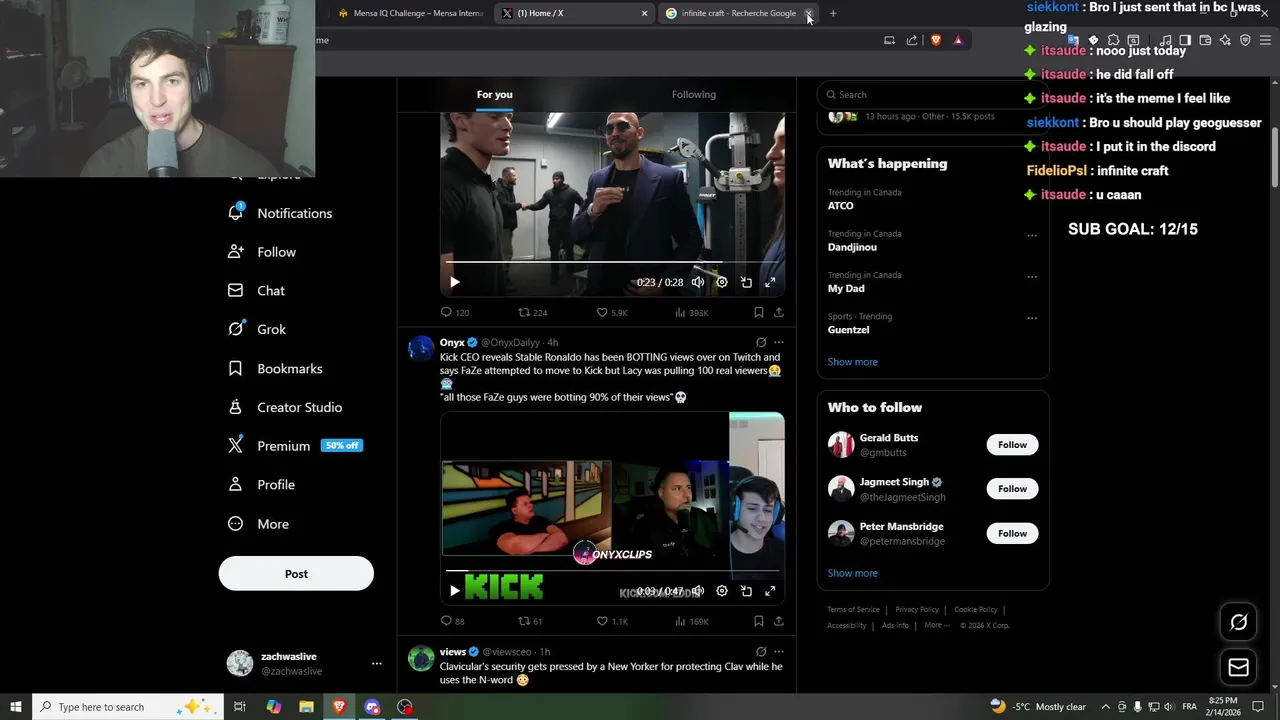The height and width of the screenshot is (720, 1280).
Task: Open a new browser tab
Action: coord(833,13)
